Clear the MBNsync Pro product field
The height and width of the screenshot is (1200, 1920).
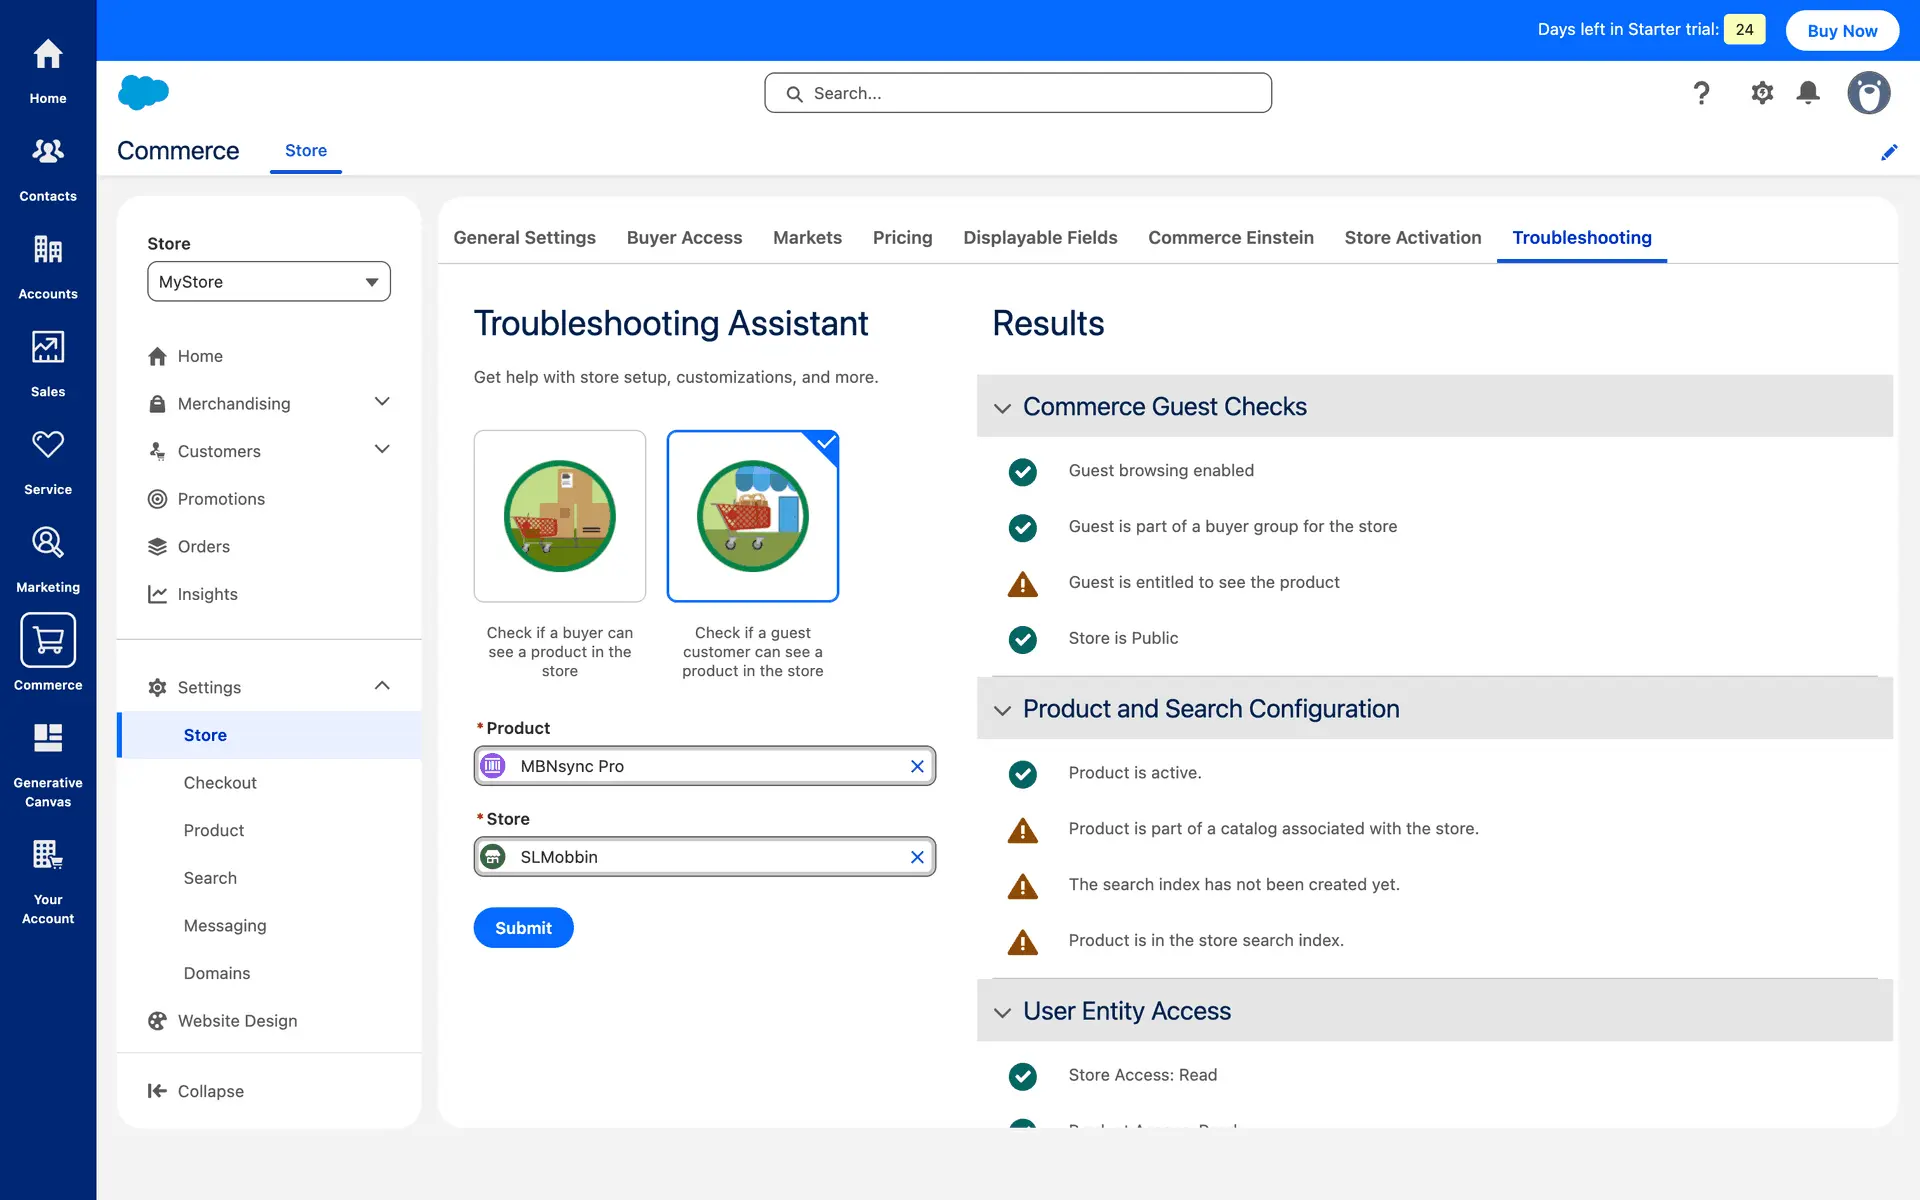(x=916, y=766)
